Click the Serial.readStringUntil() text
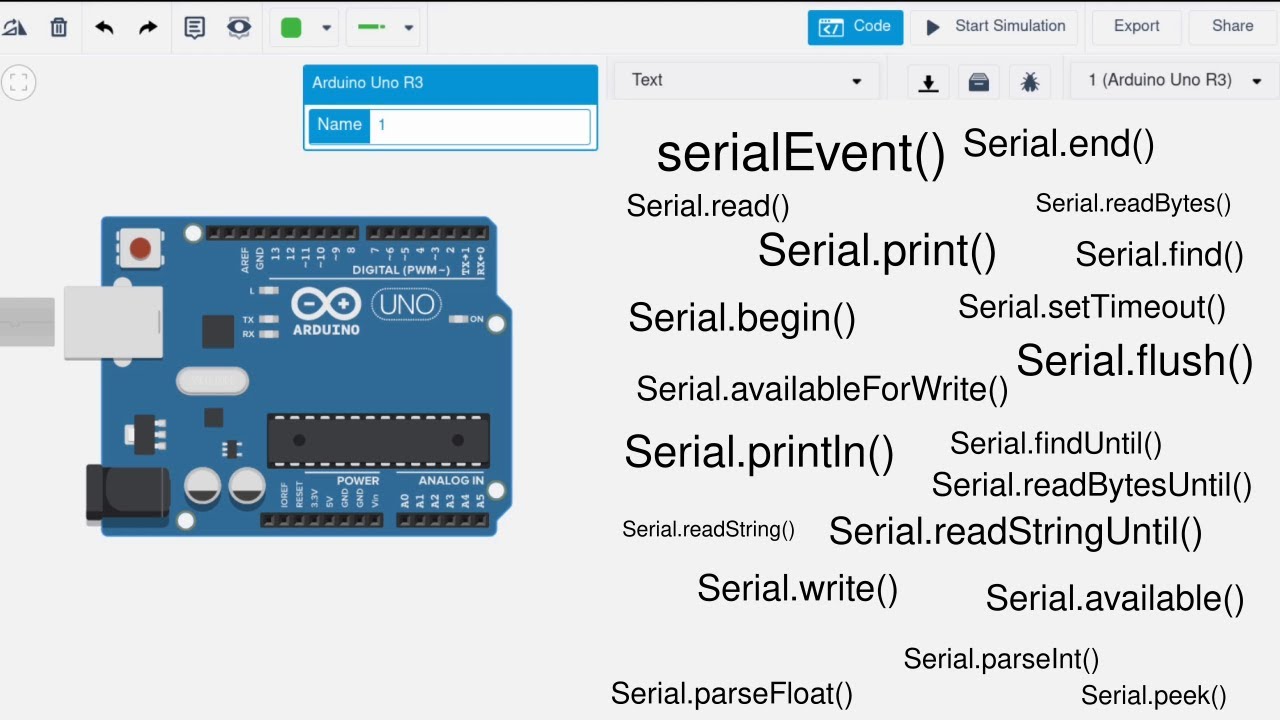 pyautogui.click(x=1016, y=531)
